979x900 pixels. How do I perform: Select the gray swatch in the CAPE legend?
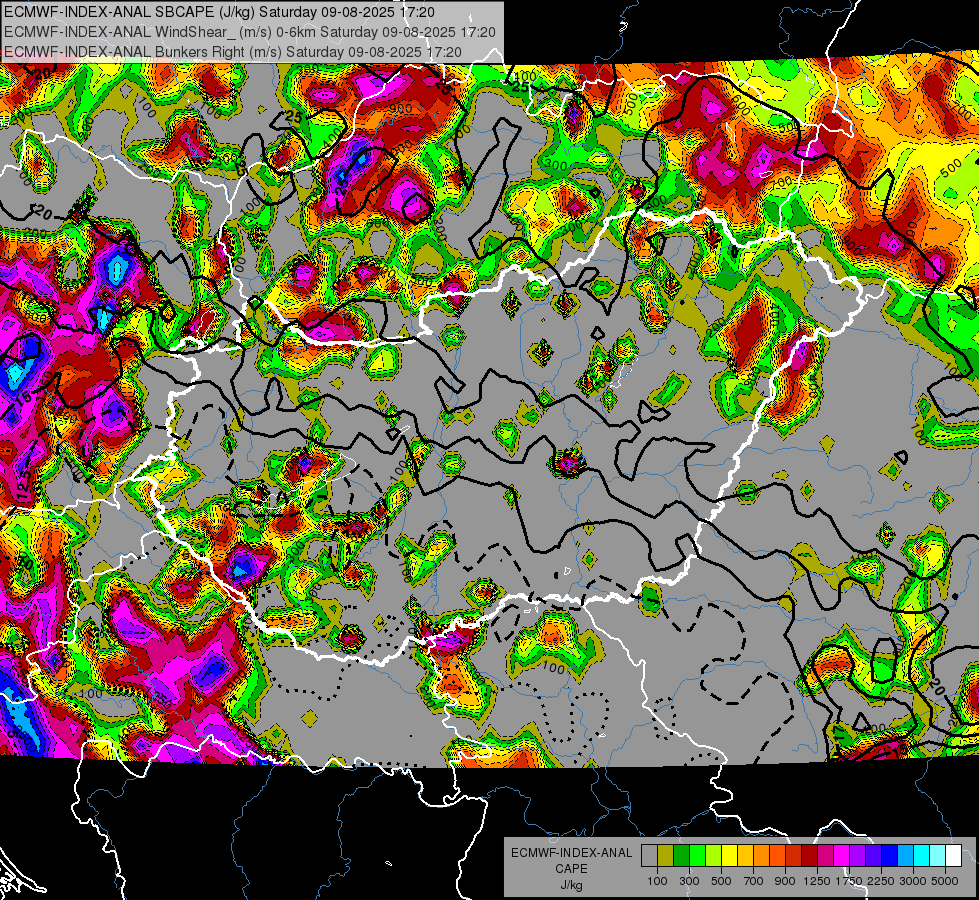pos(649,856)
